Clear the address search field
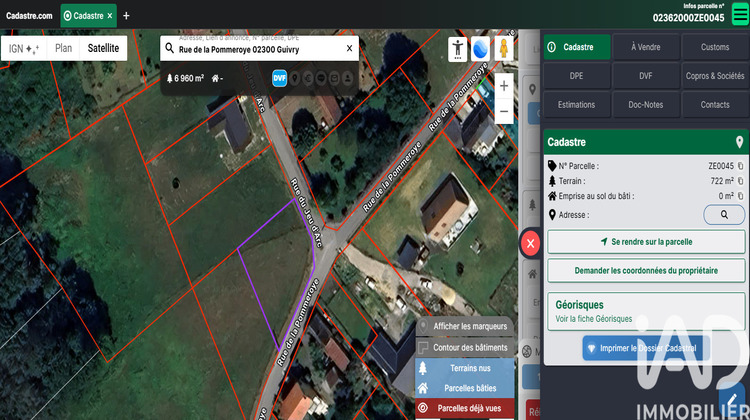 coord(349,48)
